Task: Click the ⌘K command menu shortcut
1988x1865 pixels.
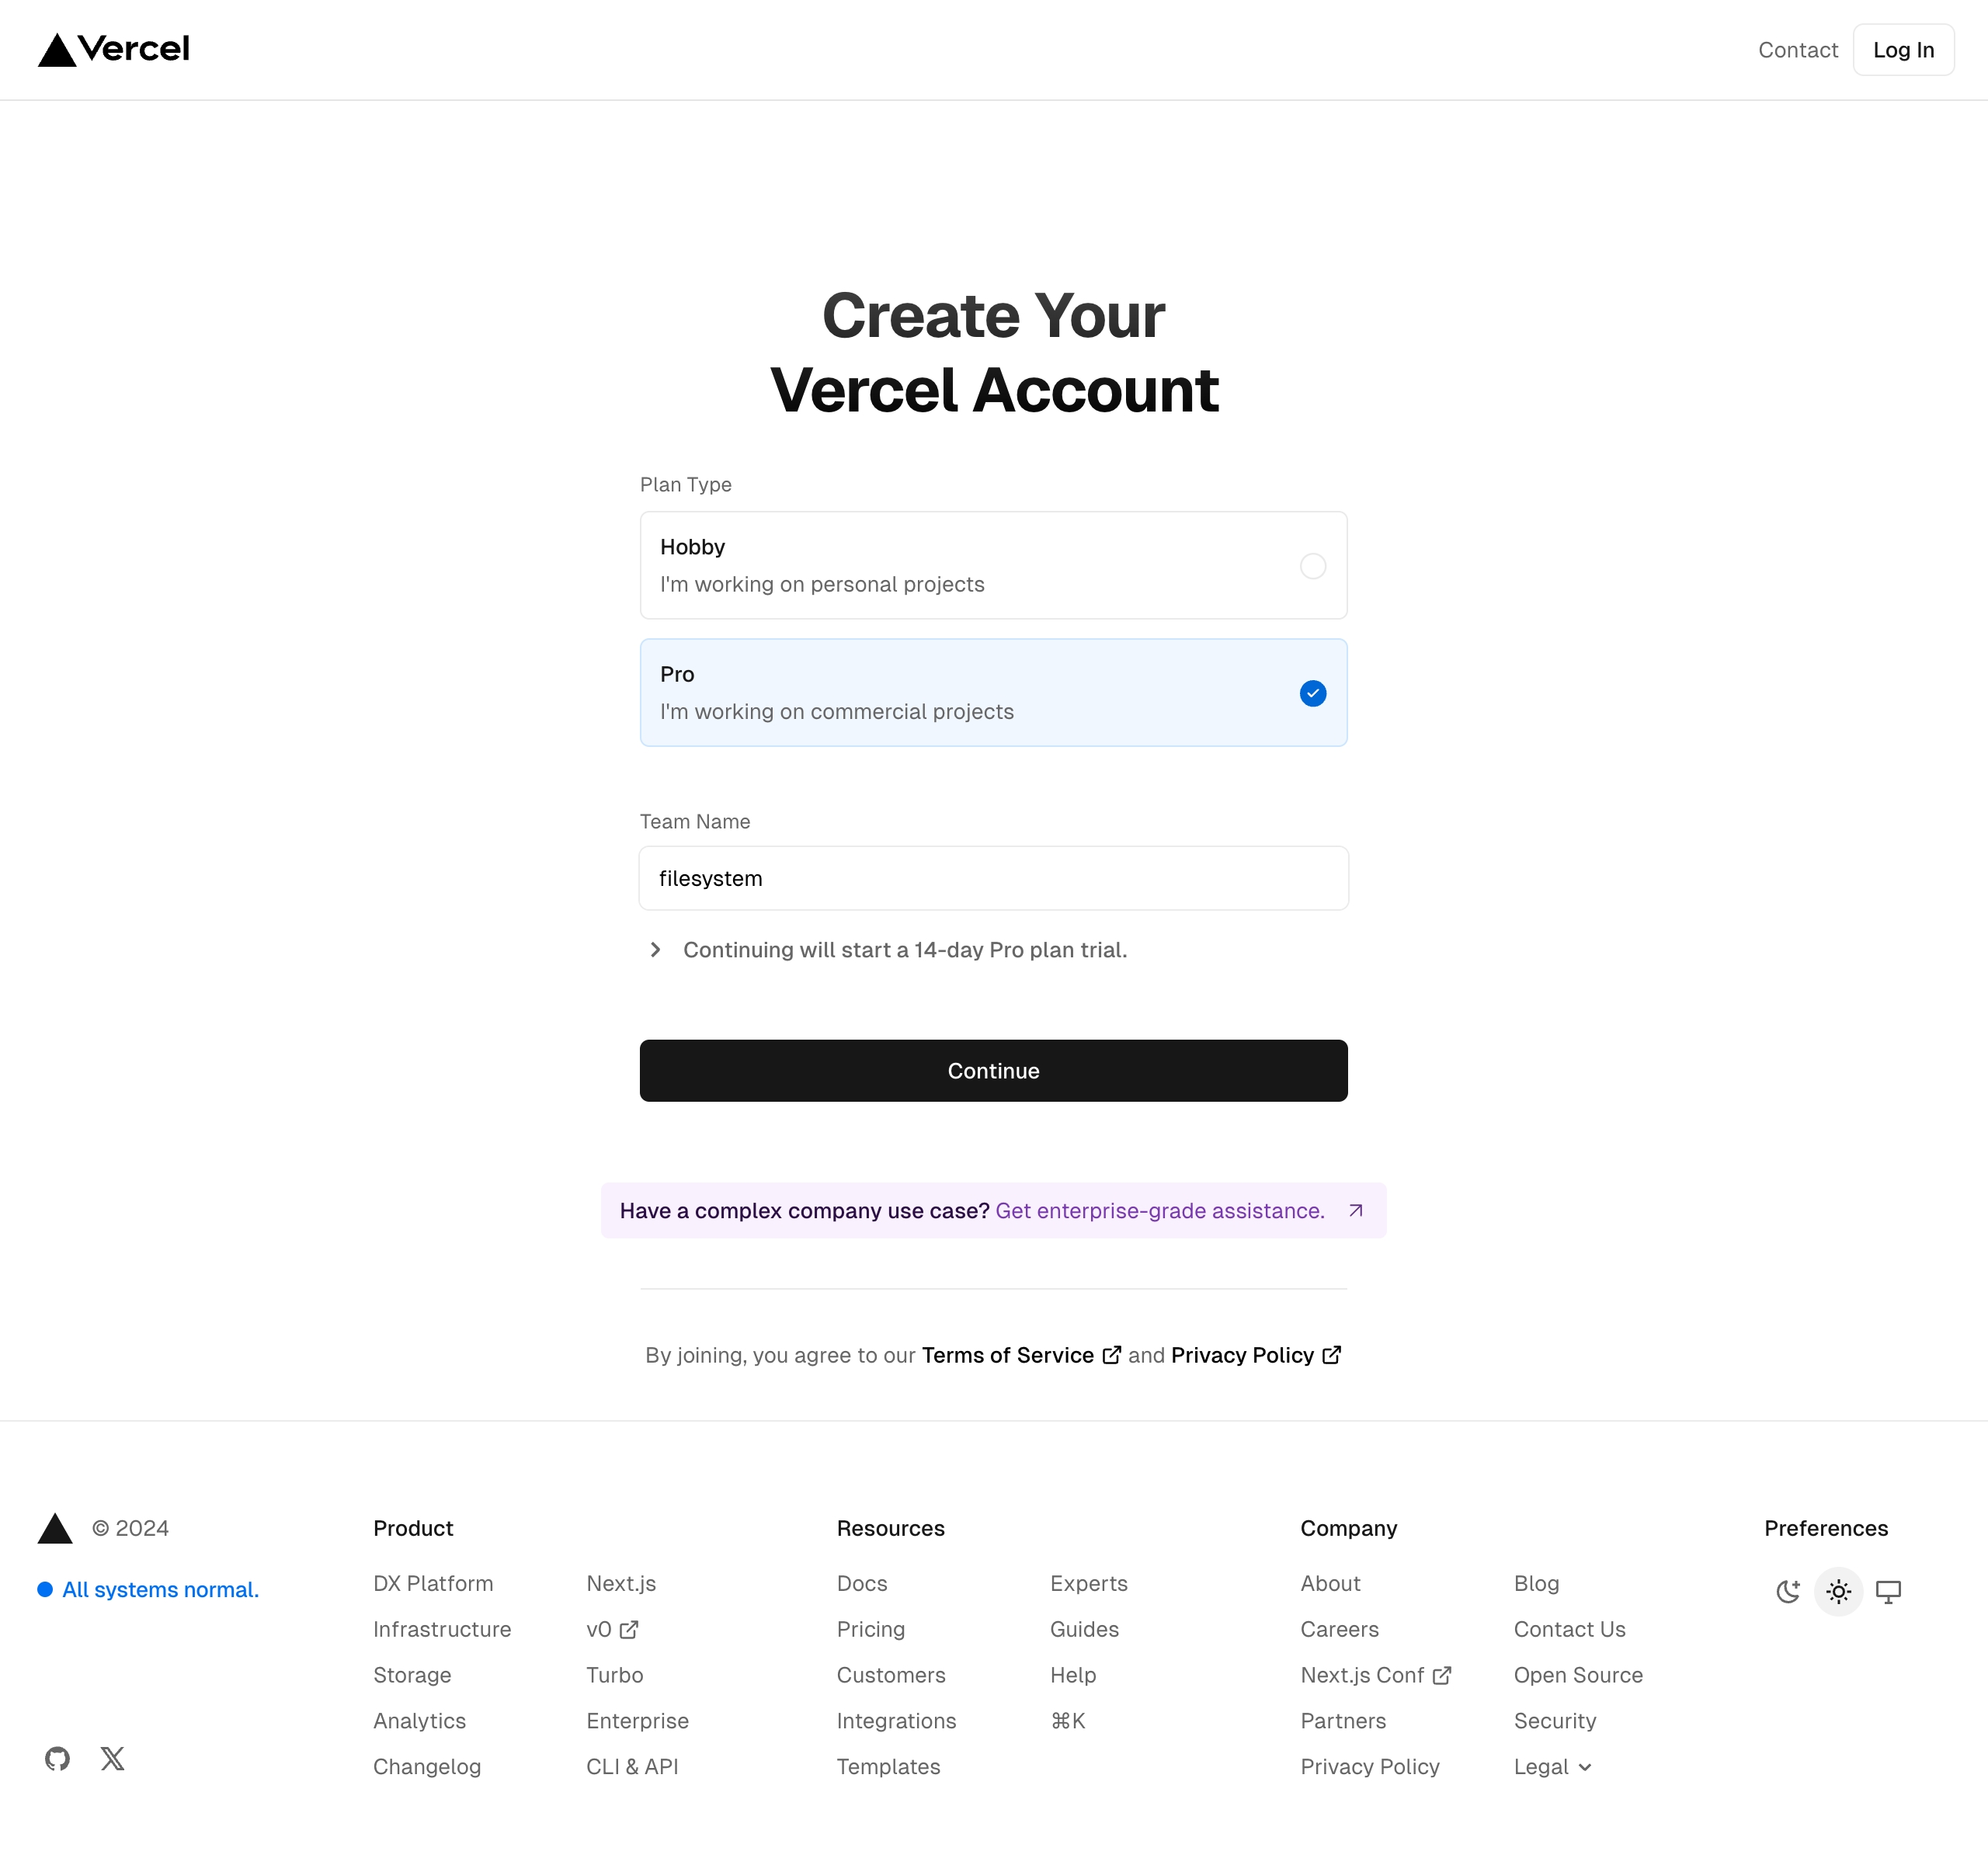Action: tap(1068, 1721)
